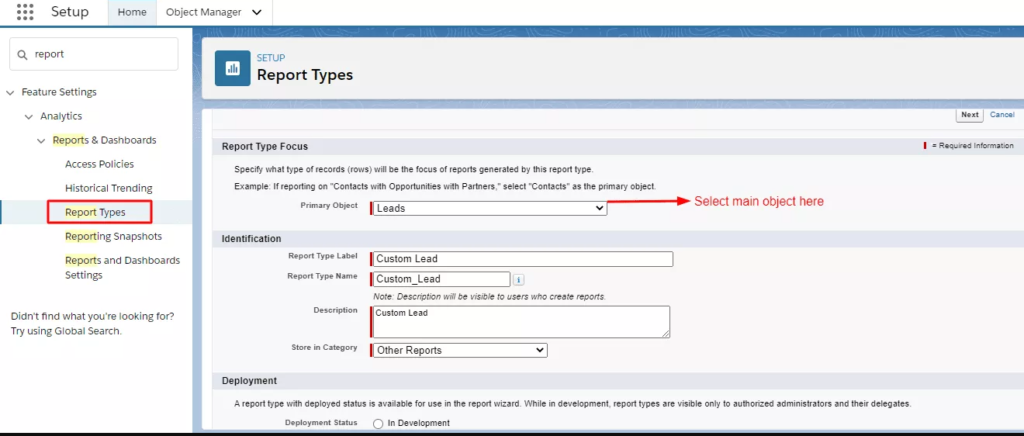The image size is (1024, 436).
Task: Click the Identification section header
Action: pyautogui.click(x=251, y=239)
